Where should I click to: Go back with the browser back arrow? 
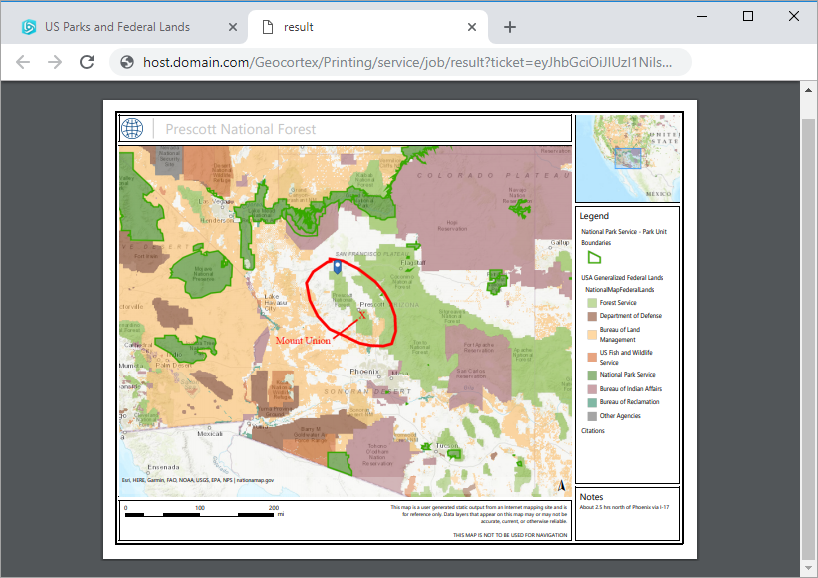click(23, 62)
